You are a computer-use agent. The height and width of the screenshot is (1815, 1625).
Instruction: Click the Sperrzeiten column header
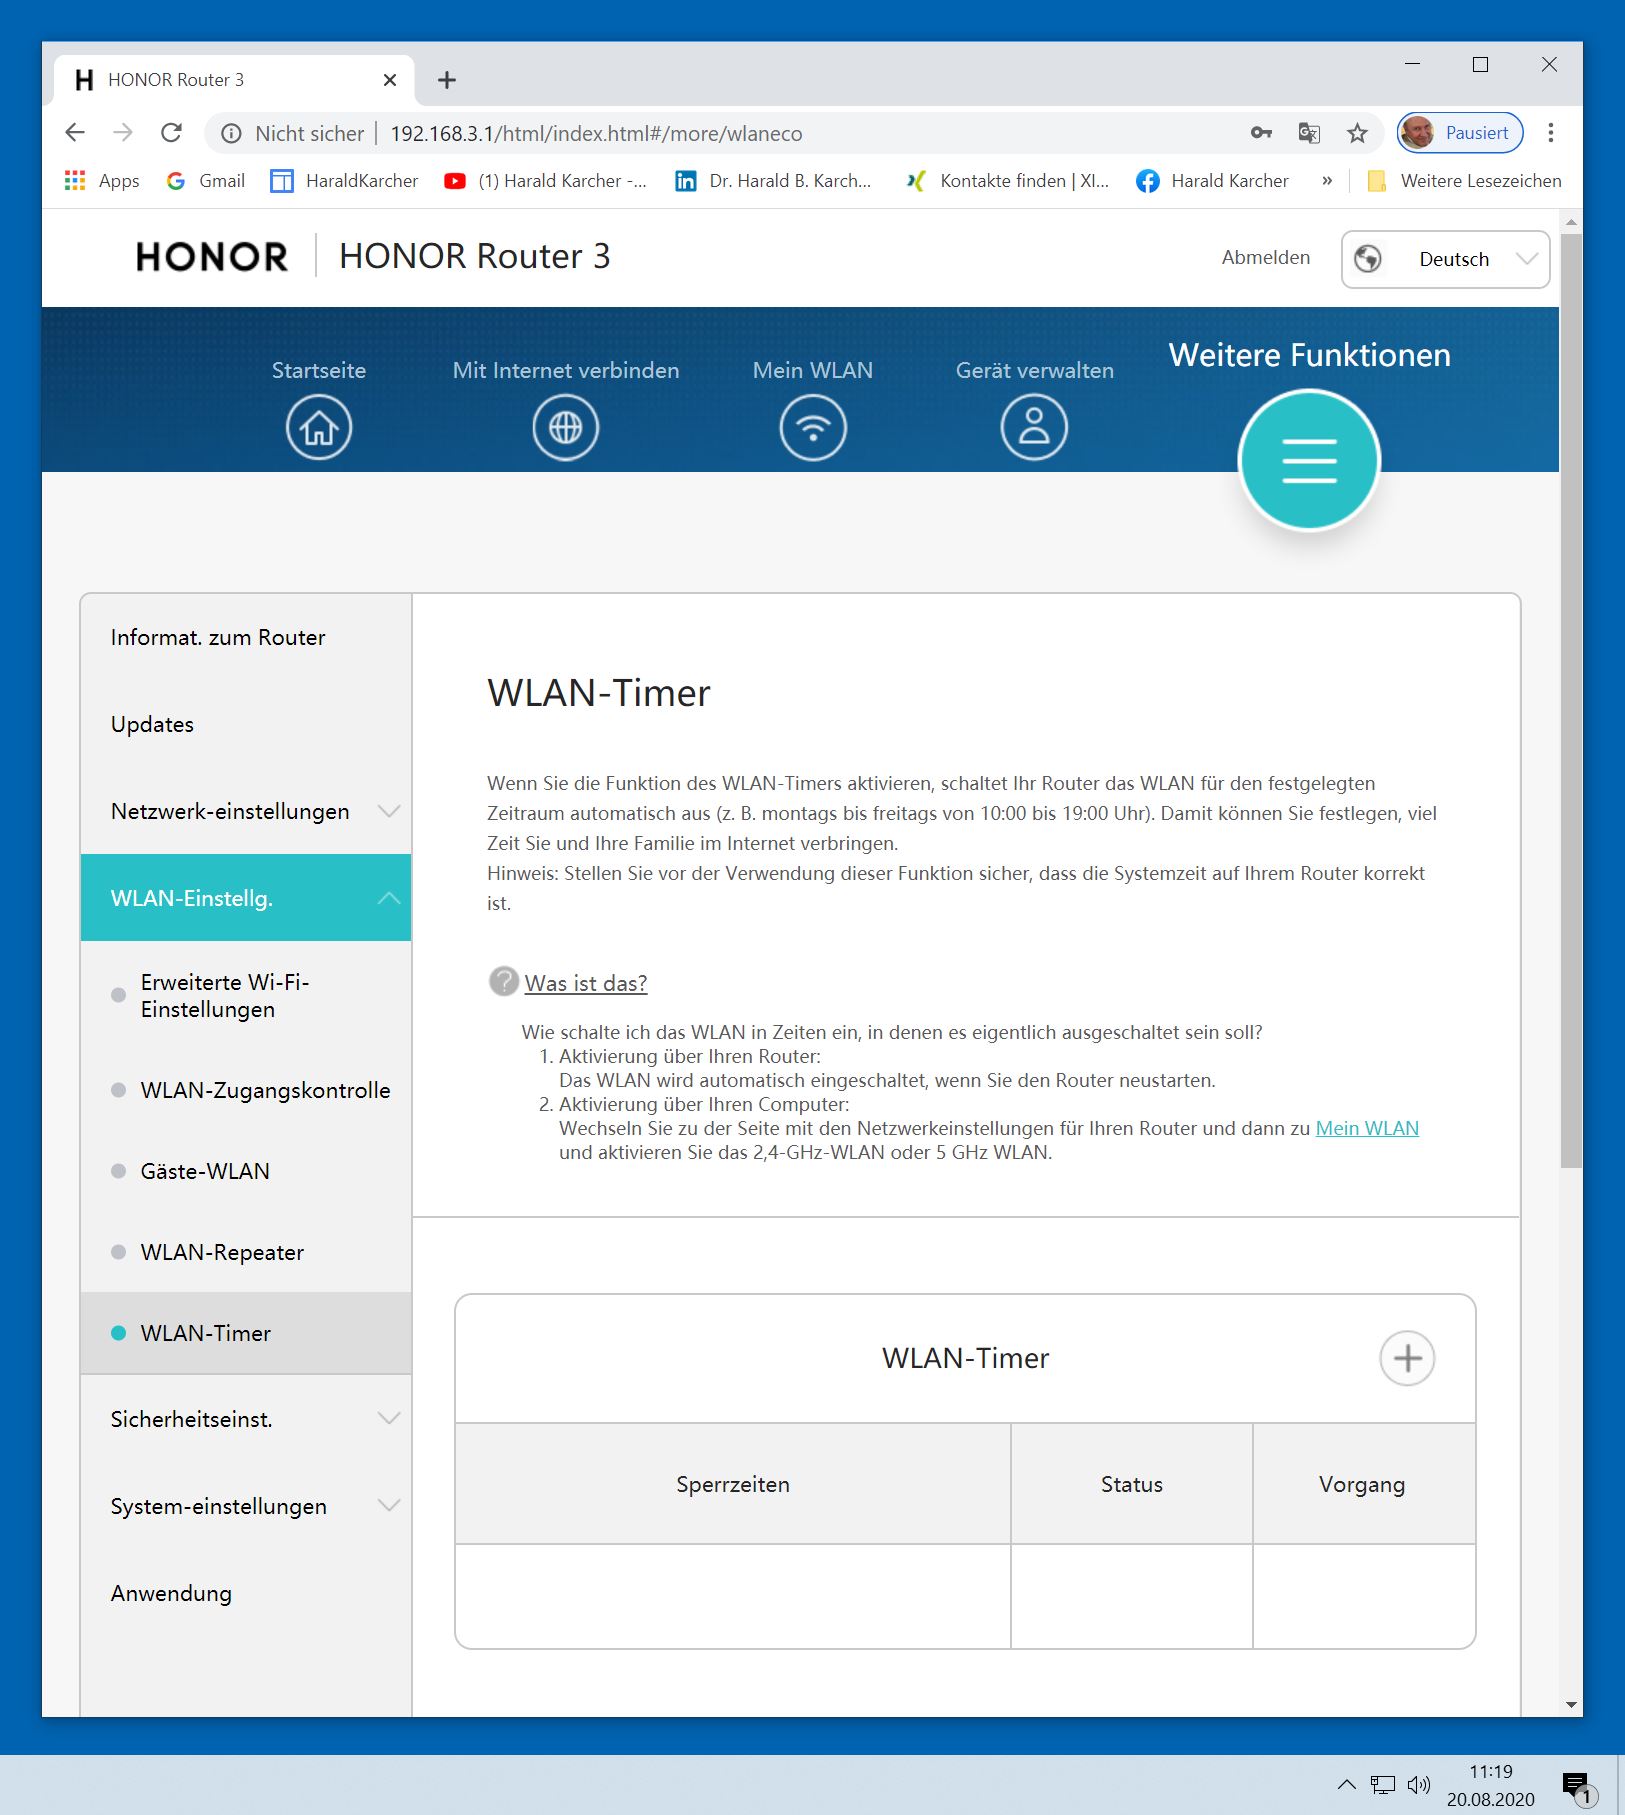tap(733, 1484)
